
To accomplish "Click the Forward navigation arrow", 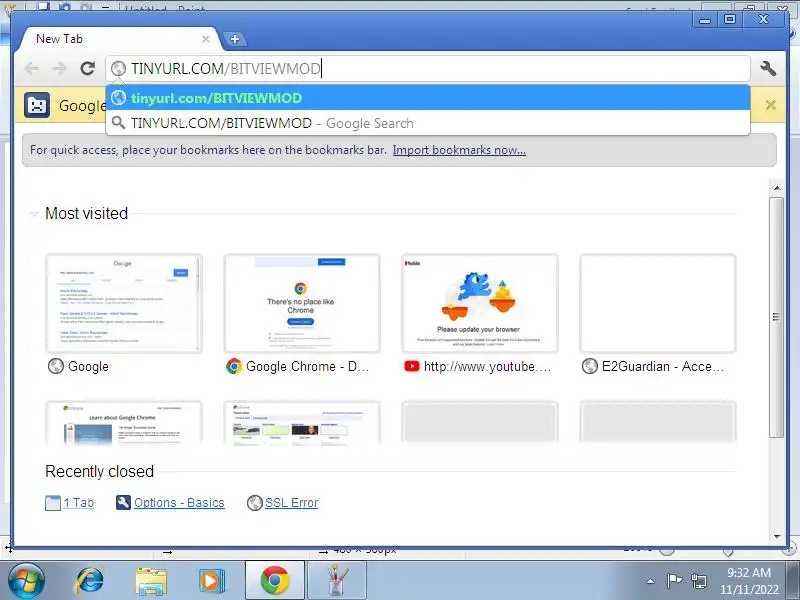I will click(x=60, y=68).
